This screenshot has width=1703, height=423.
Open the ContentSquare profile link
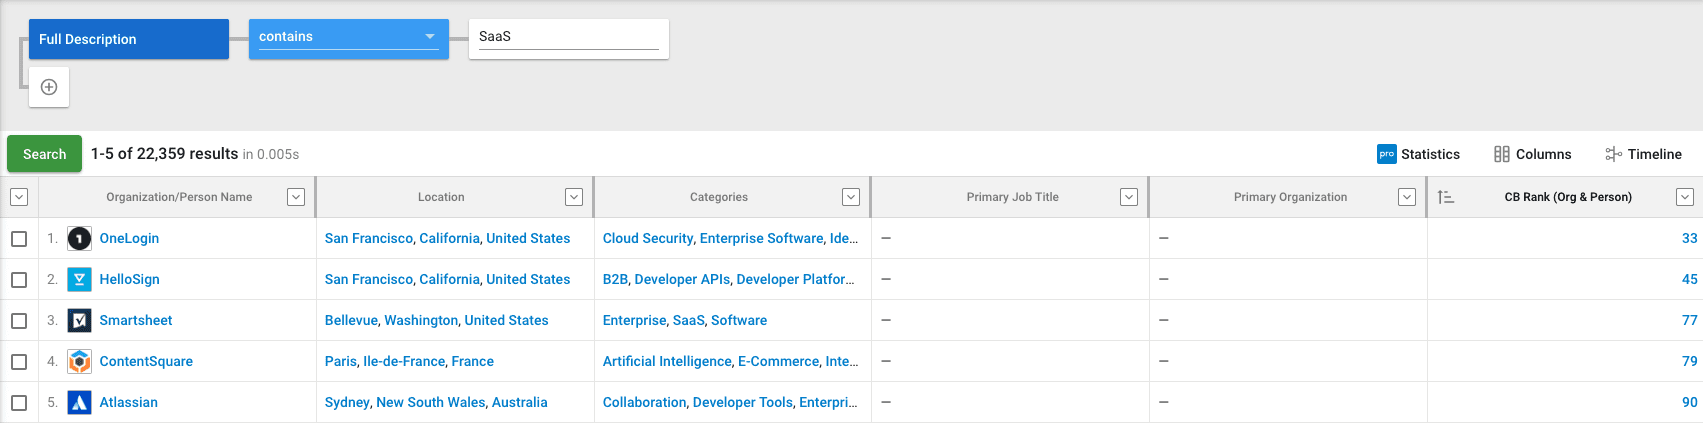146,361
